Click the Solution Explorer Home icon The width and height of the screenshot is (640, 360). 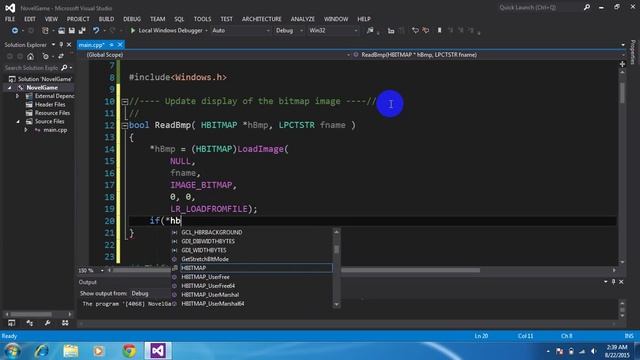click(31, 56)
